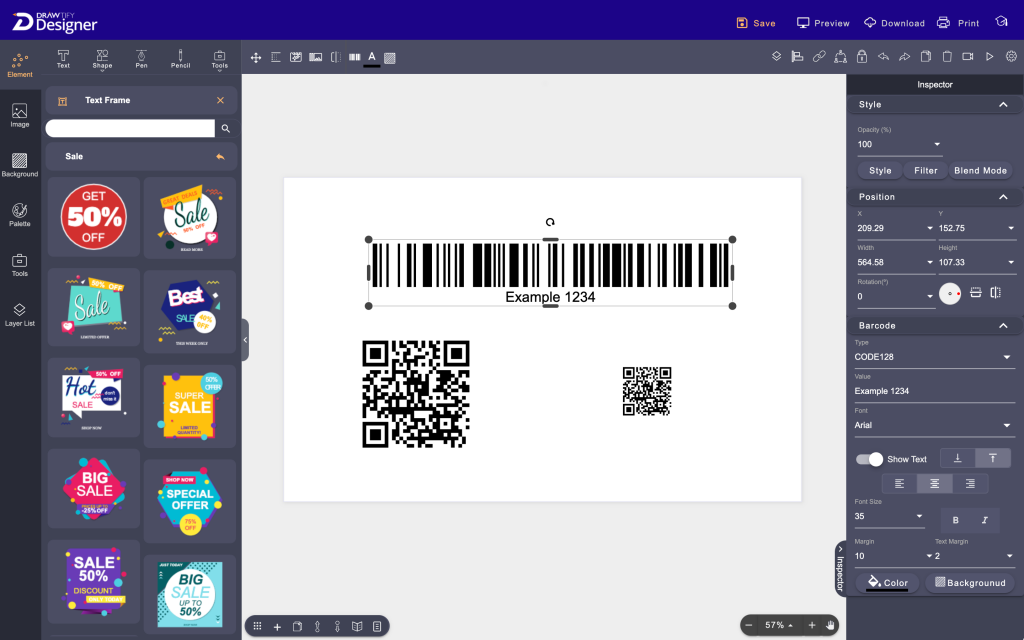The width and height of the screenshot is (1024, 640).
Task: Undo the last action
Action: 881,56
